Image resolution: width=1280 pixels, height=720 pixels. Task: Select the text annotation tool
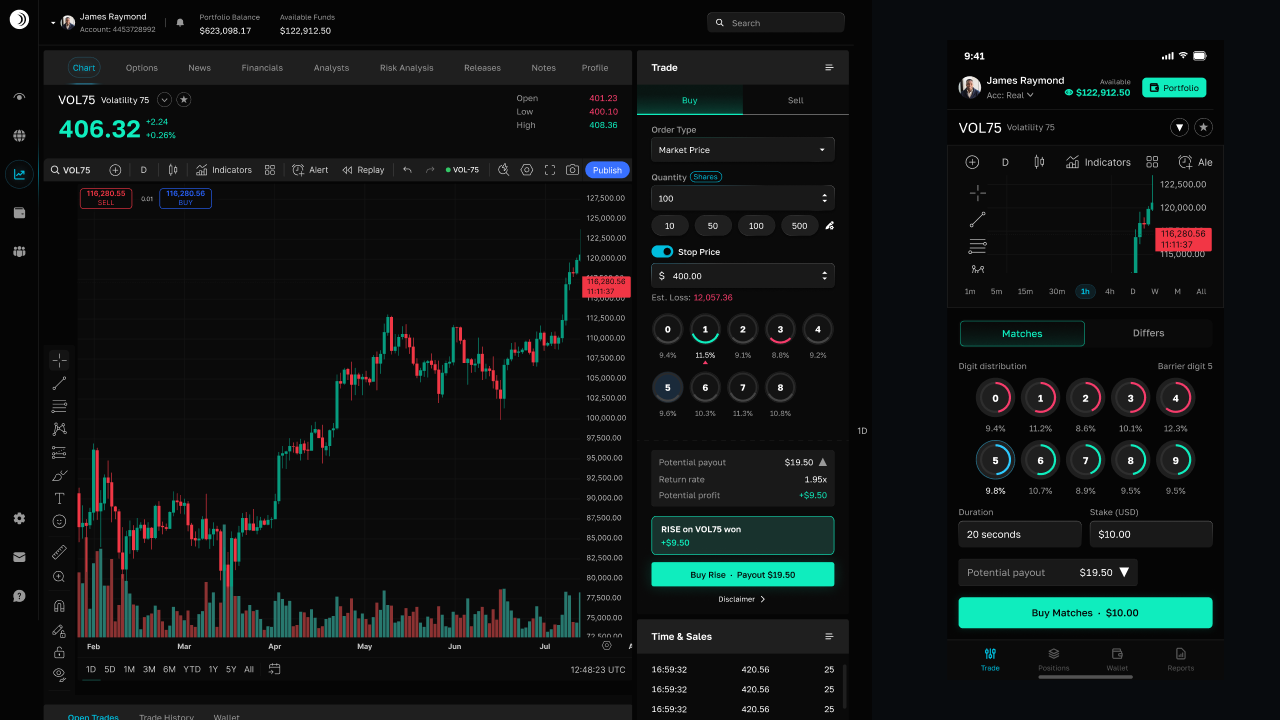(x=59, y=498)
